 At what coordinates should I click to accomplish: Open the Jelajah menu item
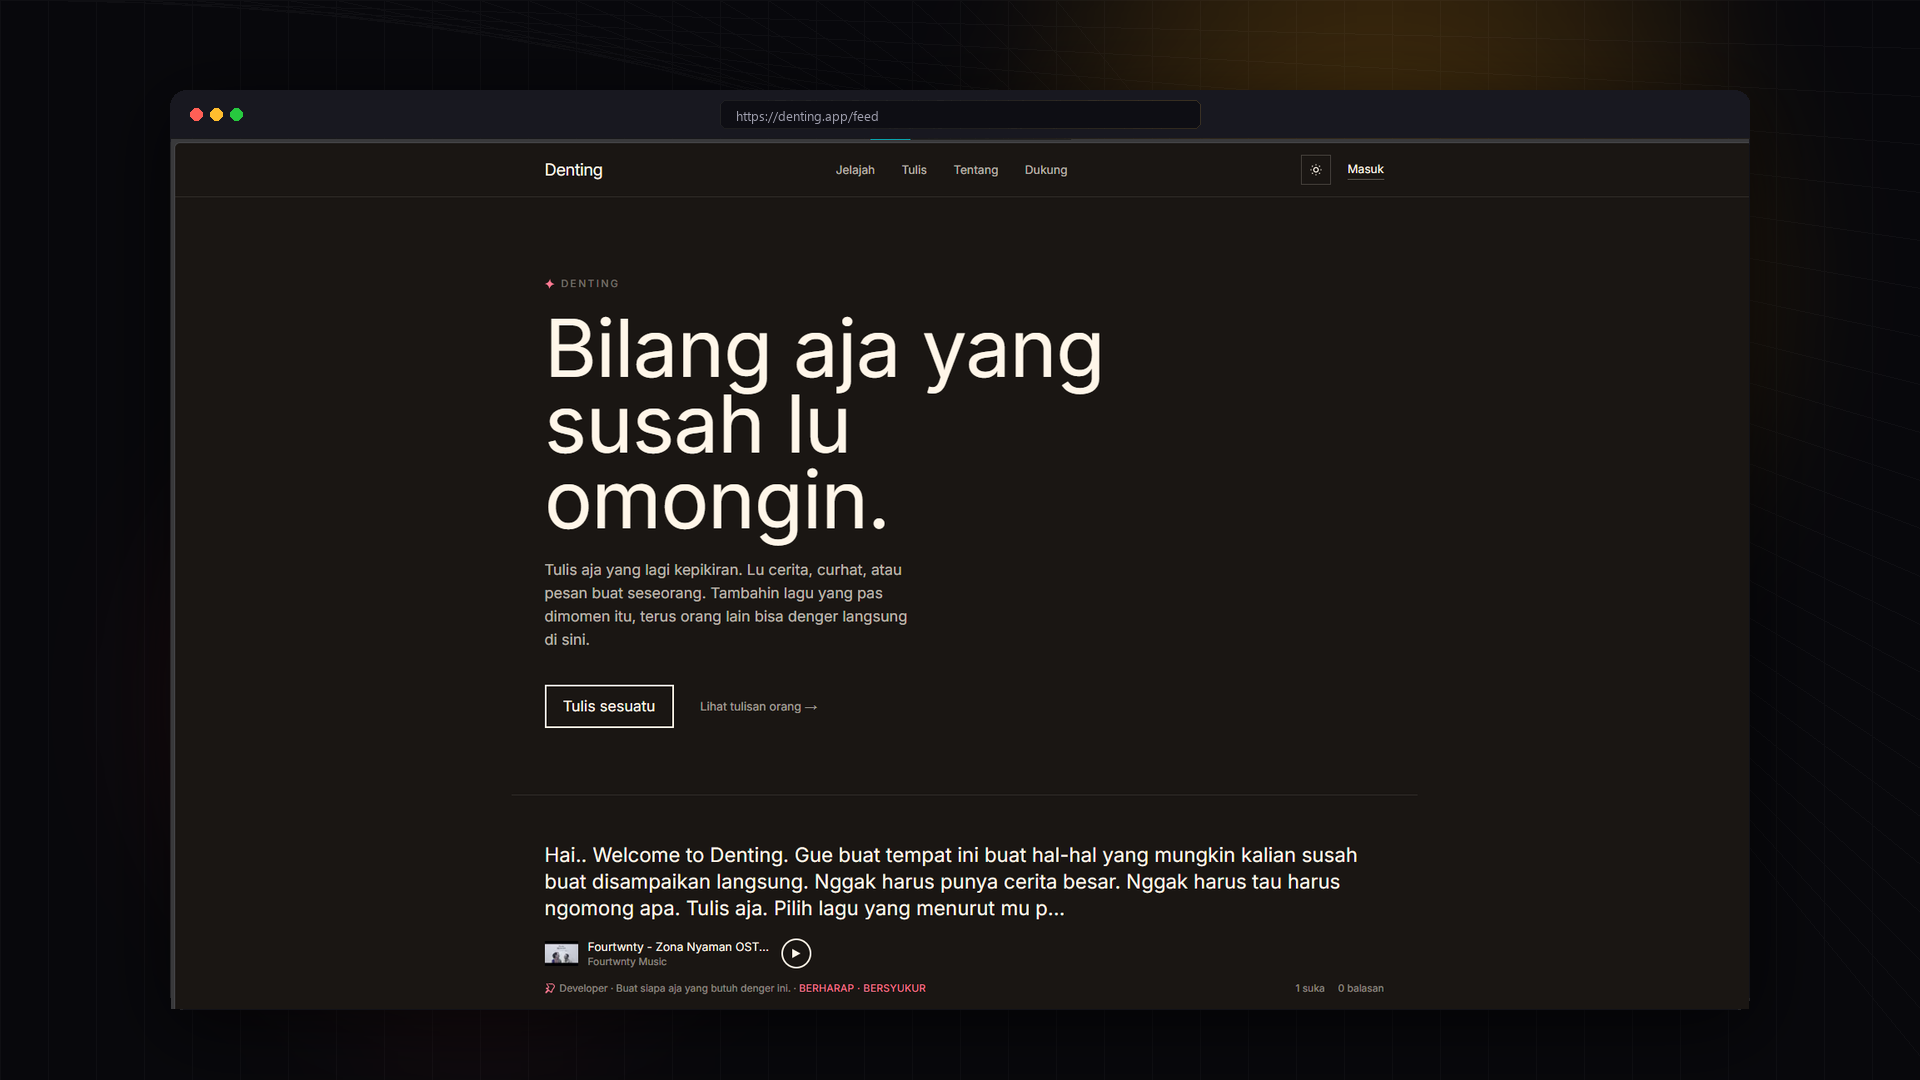point(855,170)
